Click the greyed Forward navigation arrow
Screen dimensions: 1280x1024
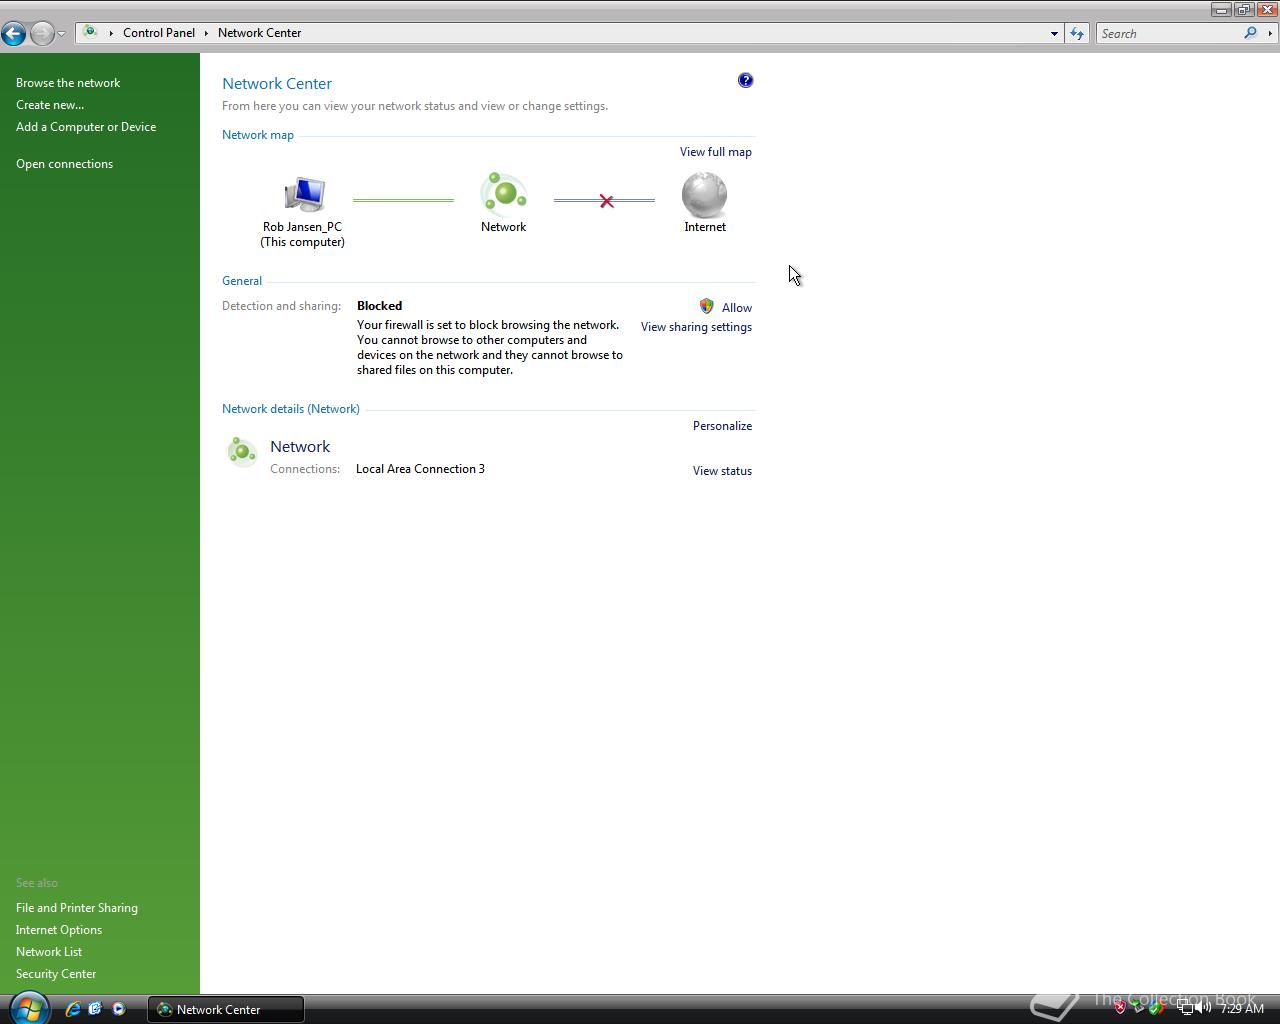[41, 33]
